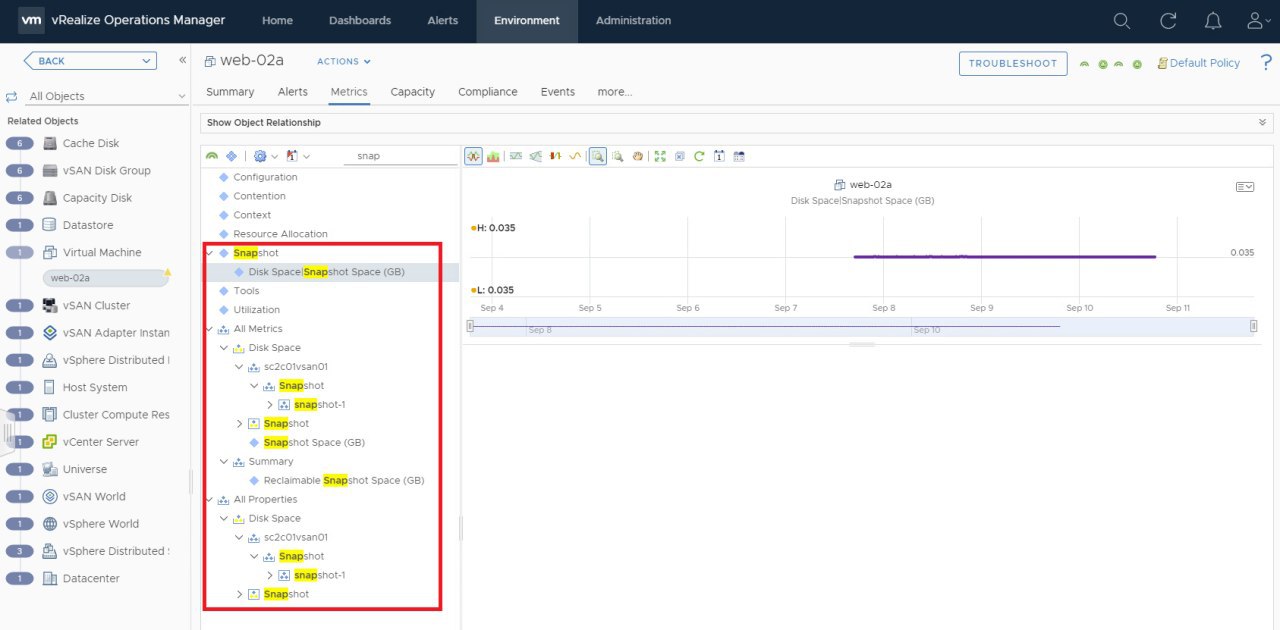Image resolution: width=1280 pixels, height=630 pixels.
Task: Open the chart options menu icon
Action: [x=1245, y=187]
